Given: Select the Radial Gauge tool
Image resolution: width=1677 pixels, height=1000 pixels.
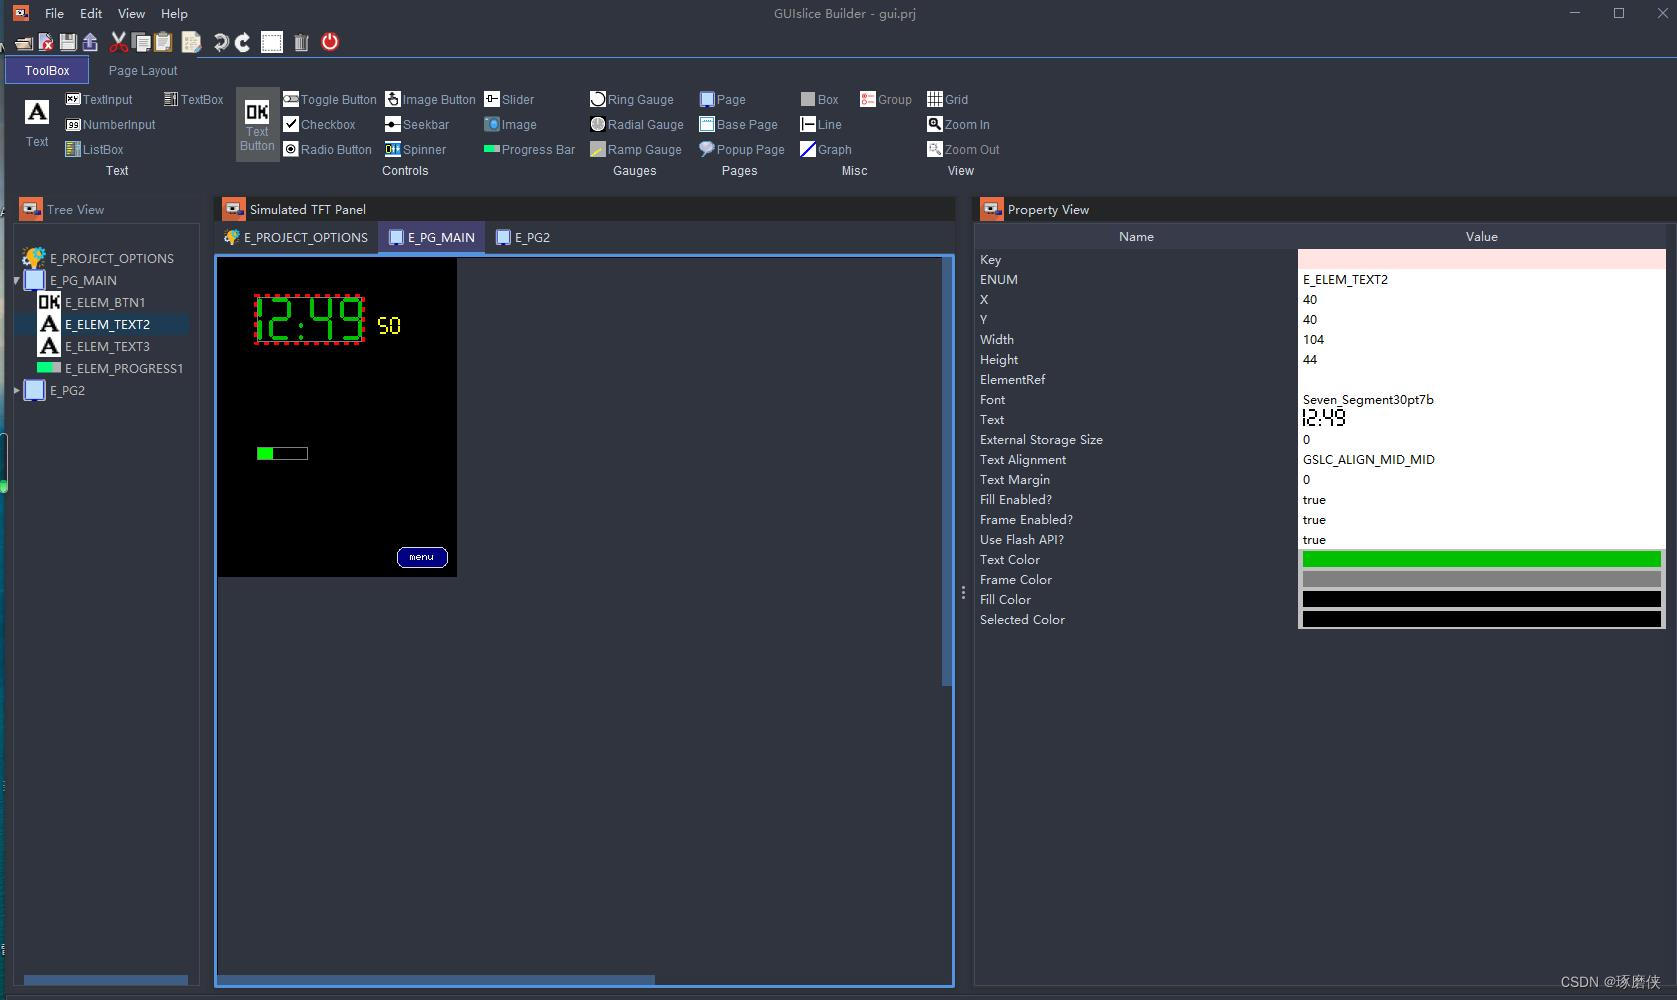Looking at the screenshot, I should coord(636,124).
